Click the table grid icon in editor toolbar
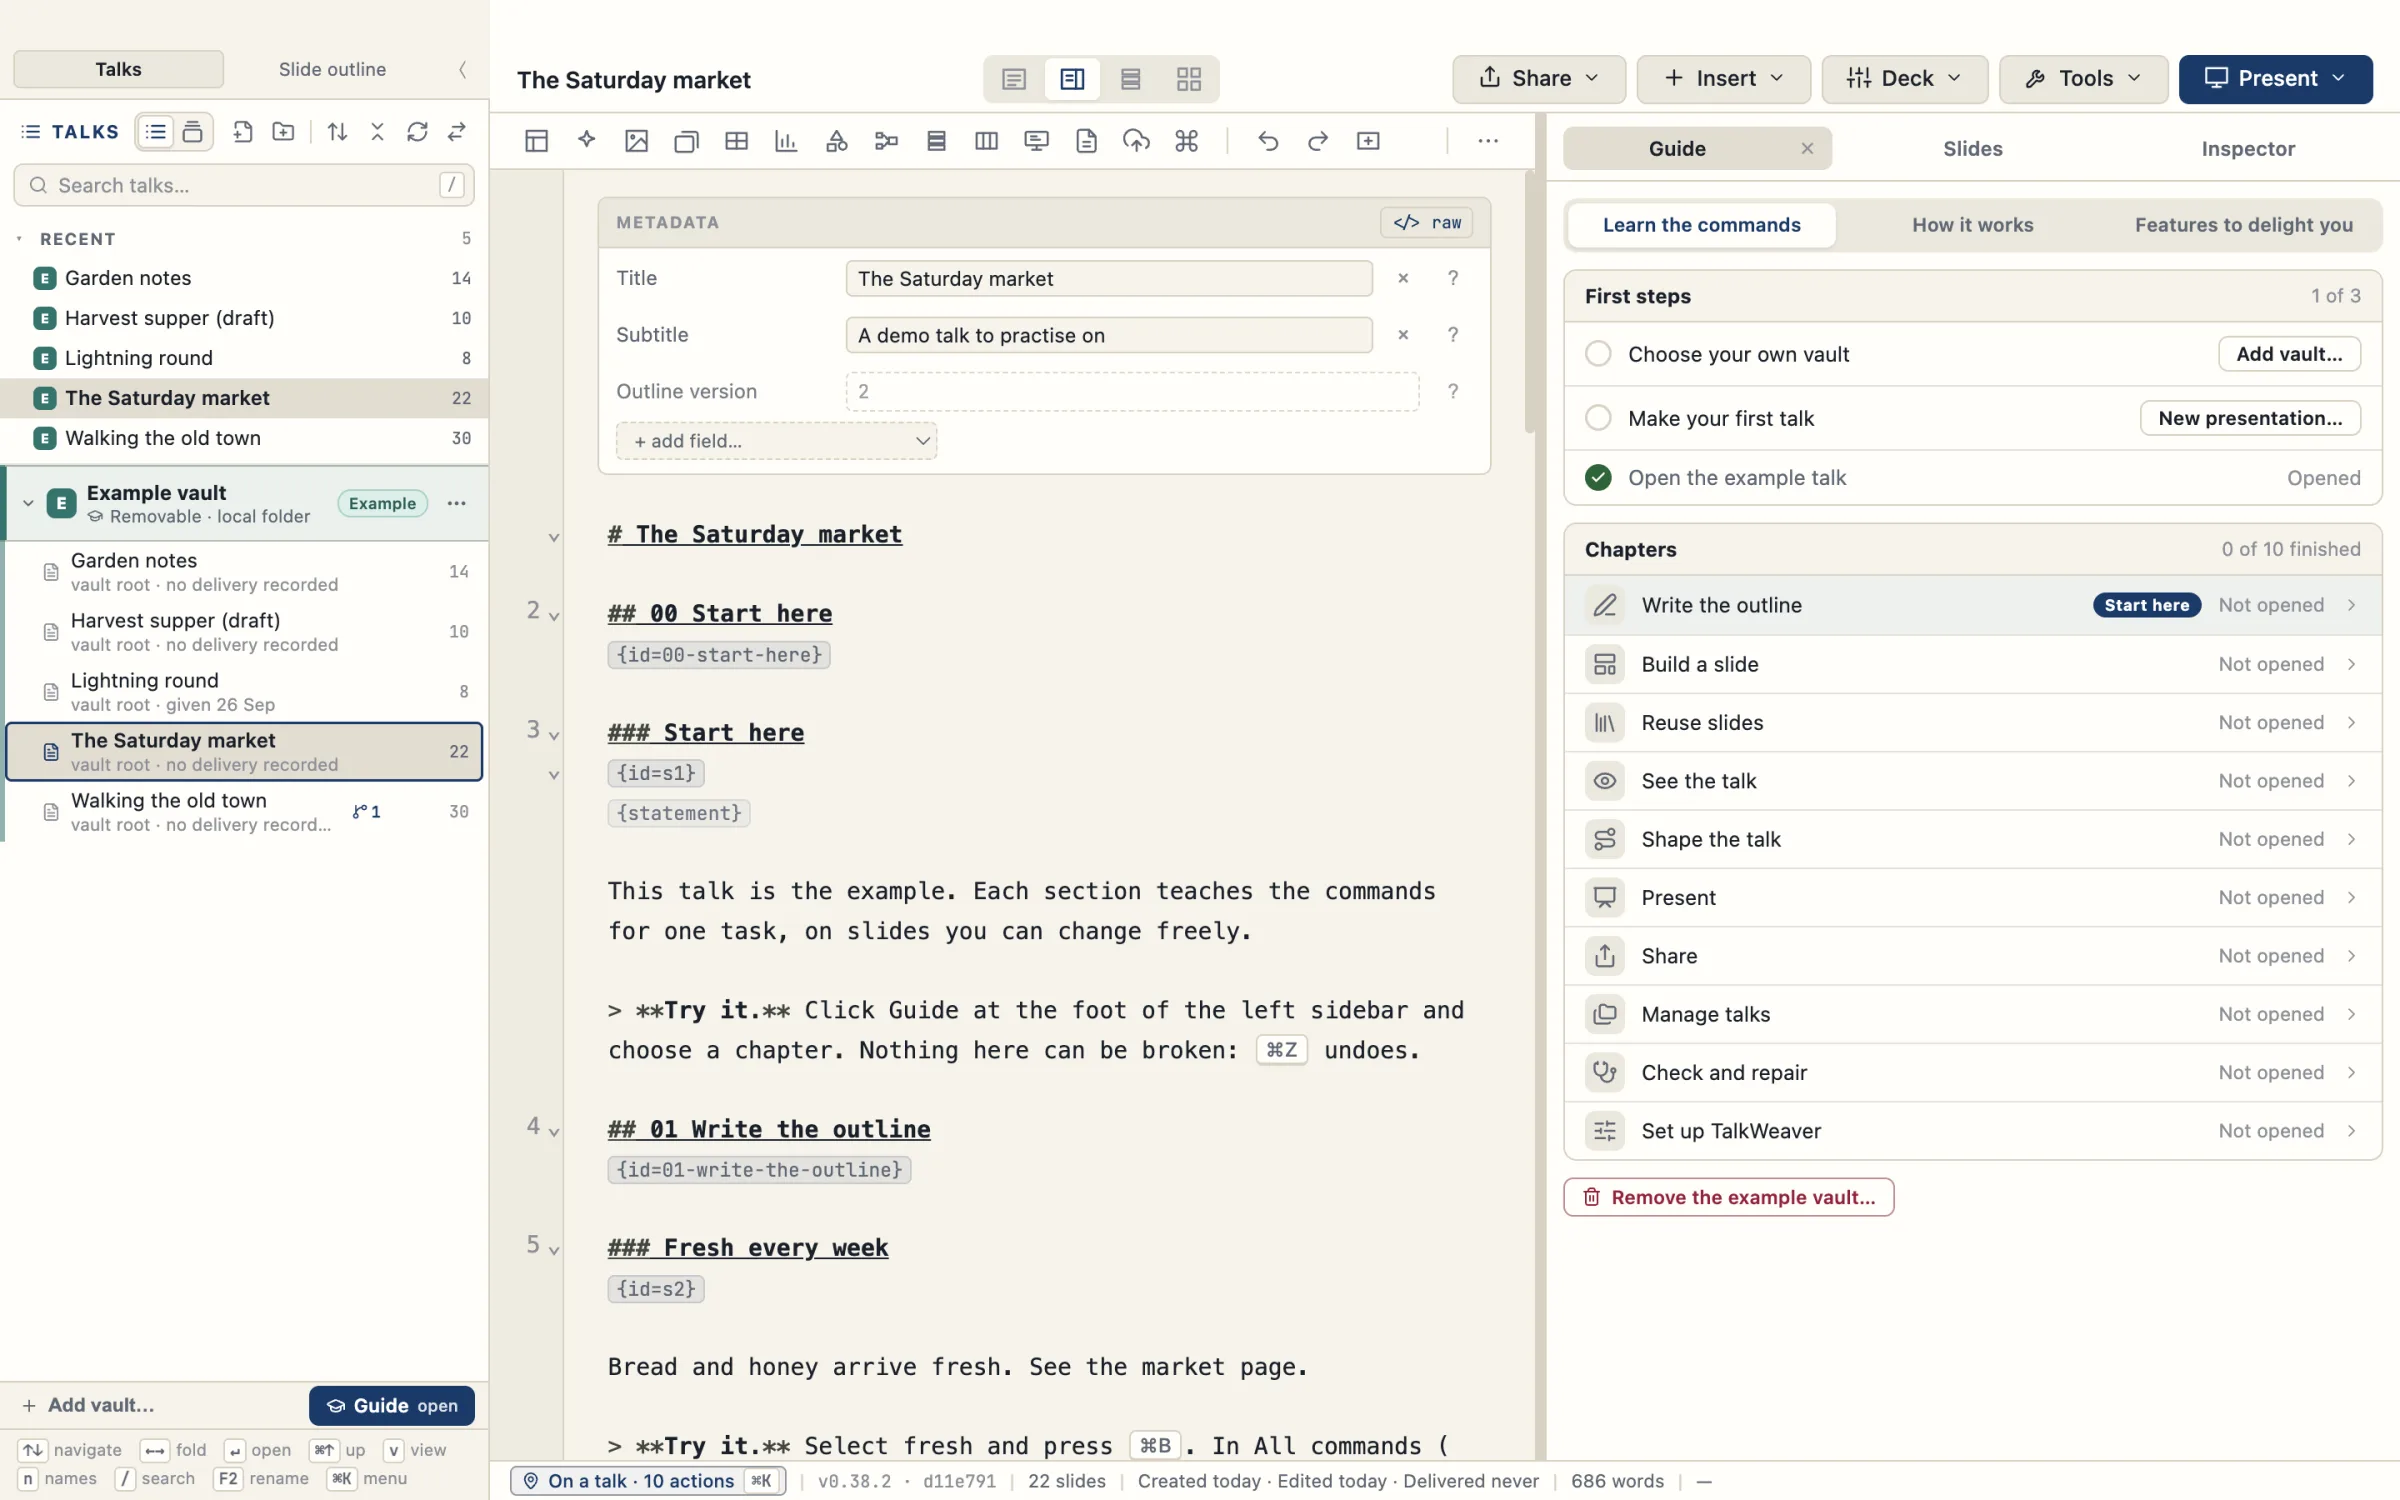 tap(736, 141)
